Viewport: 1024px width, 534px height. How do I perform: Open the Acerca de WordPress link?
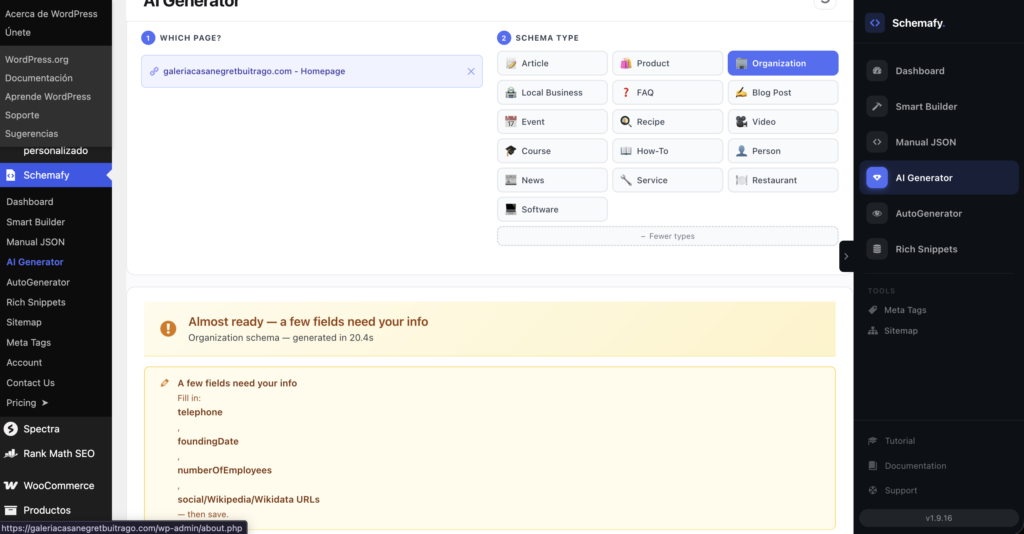[51, 14]
